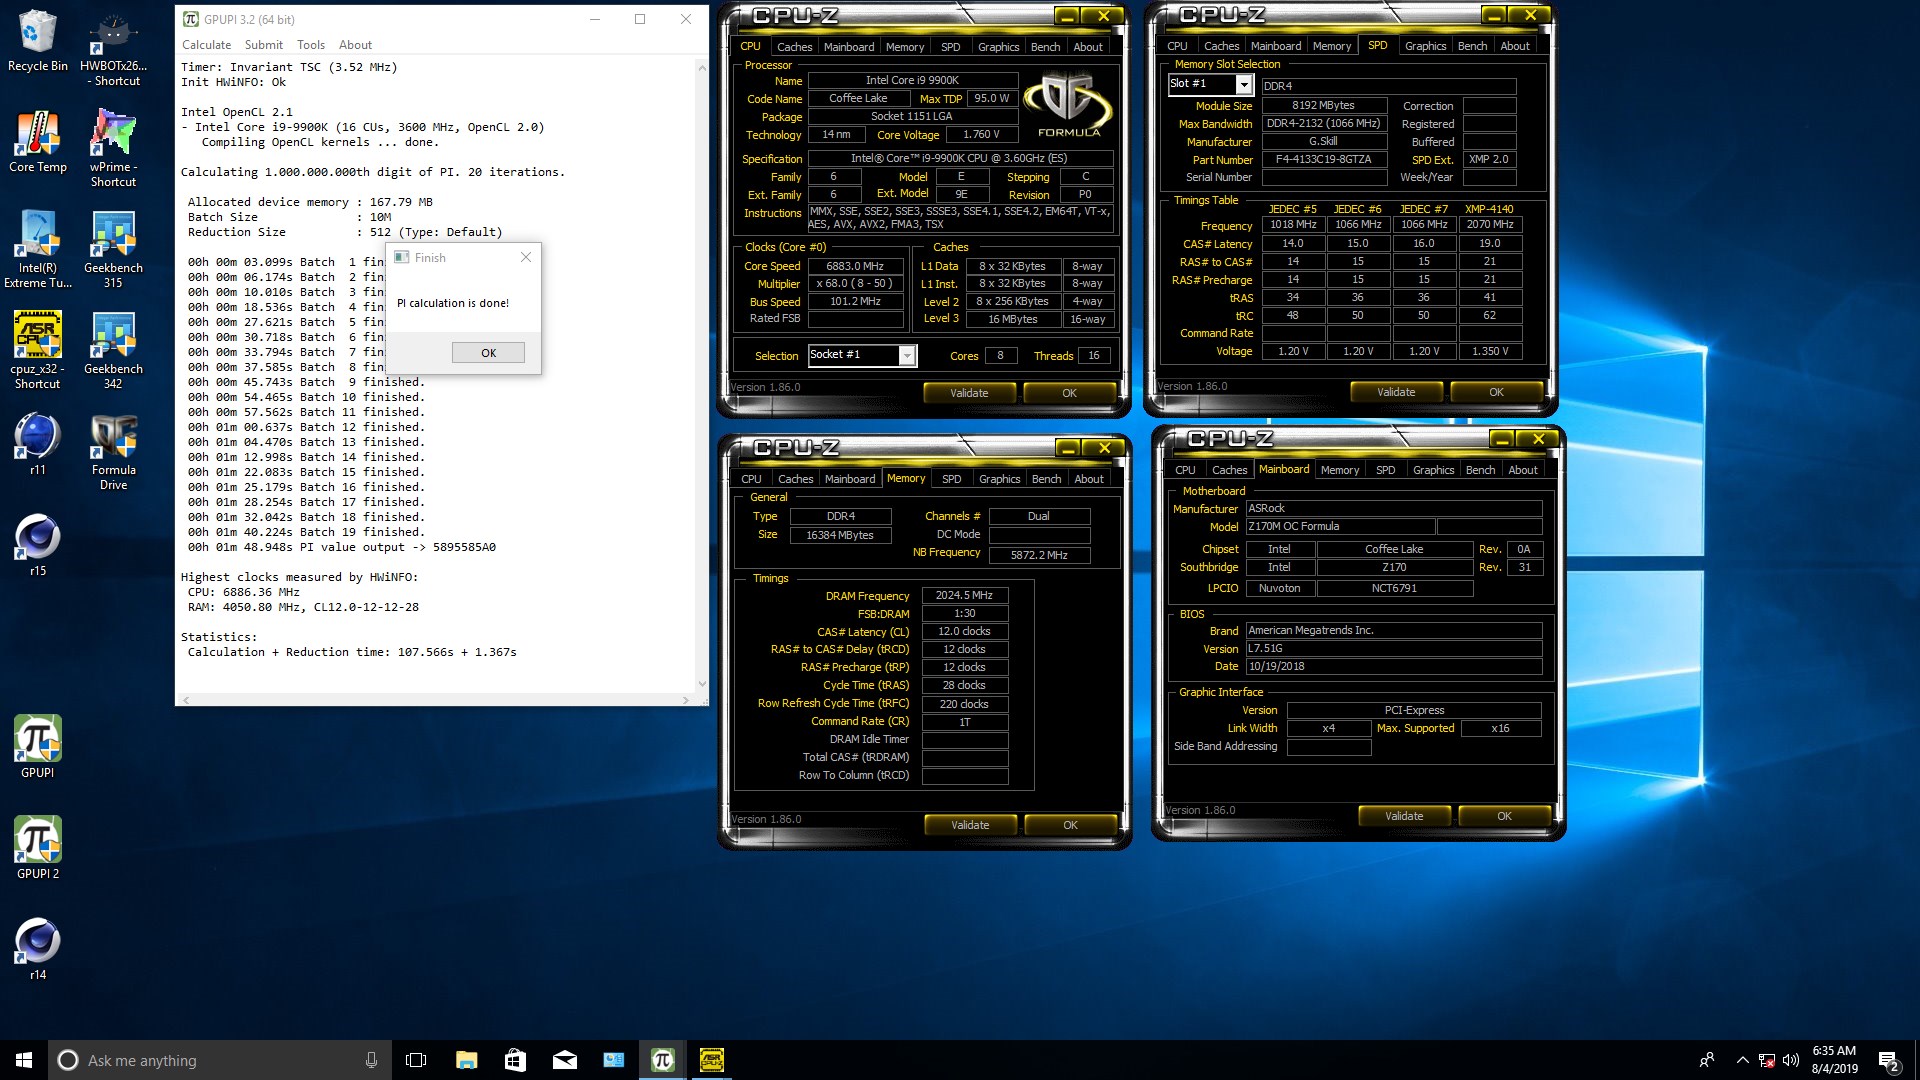Open GPUPI About menu
Viewport: 1920px width, 1080px height.
(355, 45)
